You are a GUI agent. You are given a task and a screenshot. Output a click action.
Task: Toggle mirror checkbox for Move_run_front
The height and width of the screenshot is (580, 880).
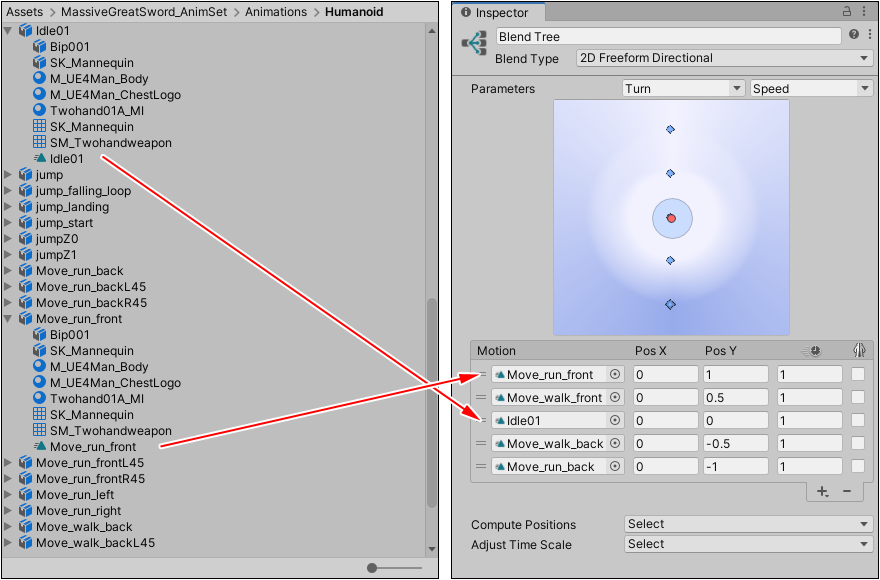[858, 375]
